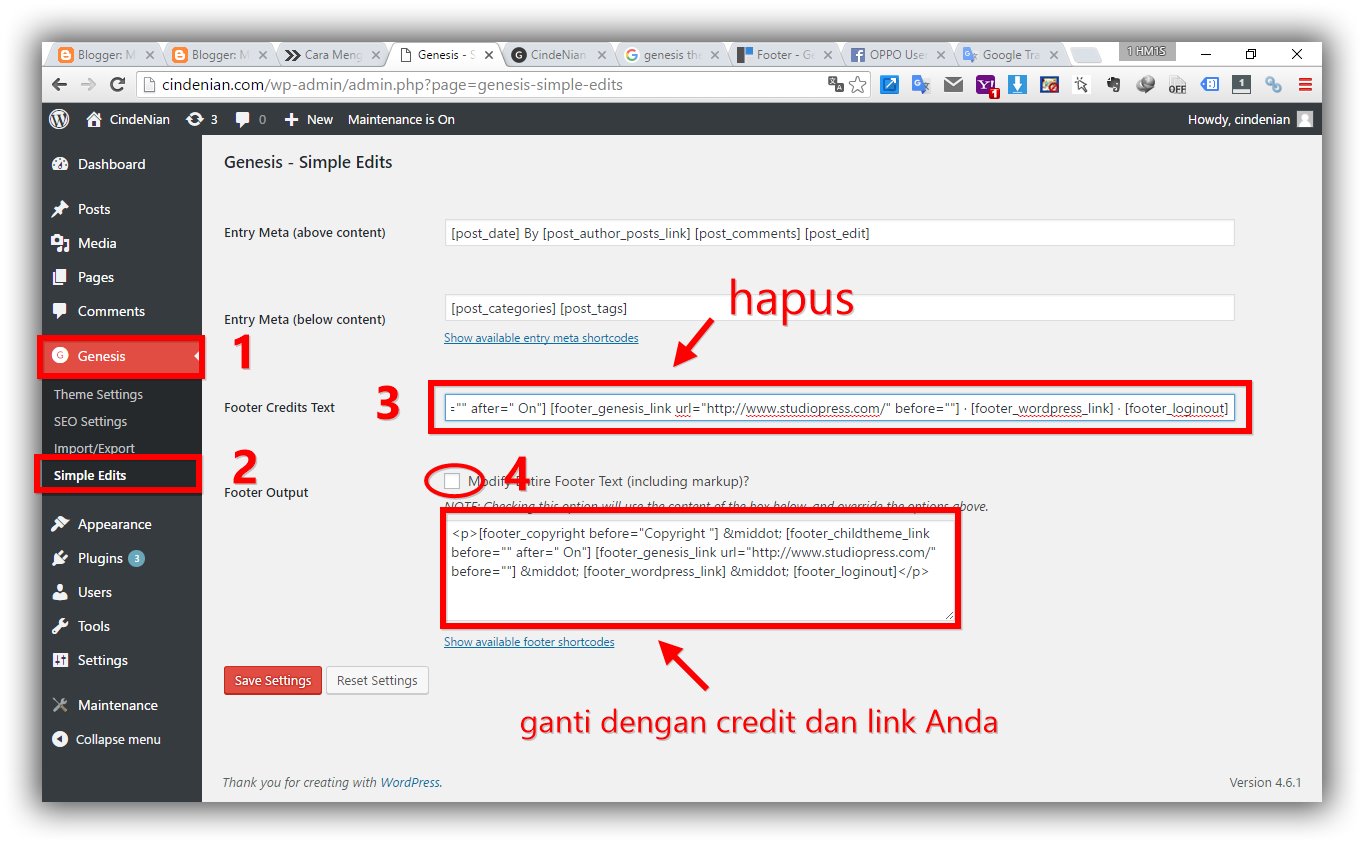
Task: Click the browser address bar URL
Action: (x=392, y=85)
